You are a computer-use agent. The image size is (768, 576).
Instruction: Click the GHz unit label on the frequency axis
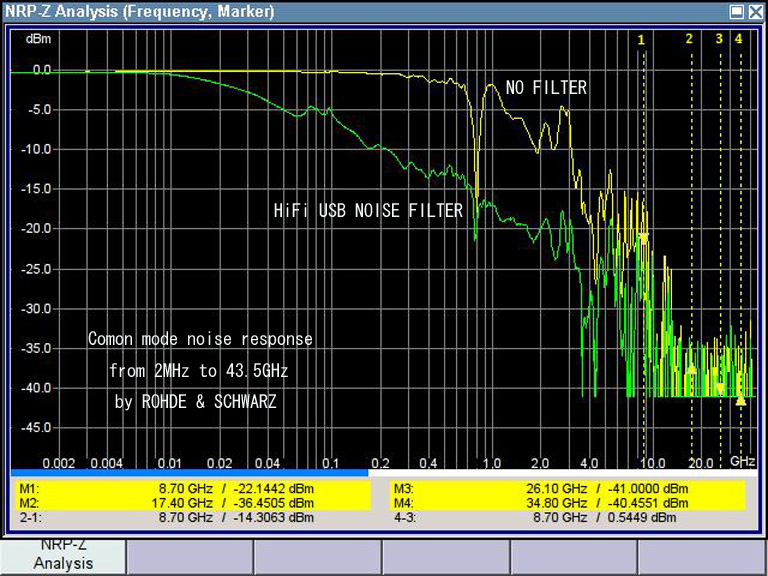tap(743, 461)
